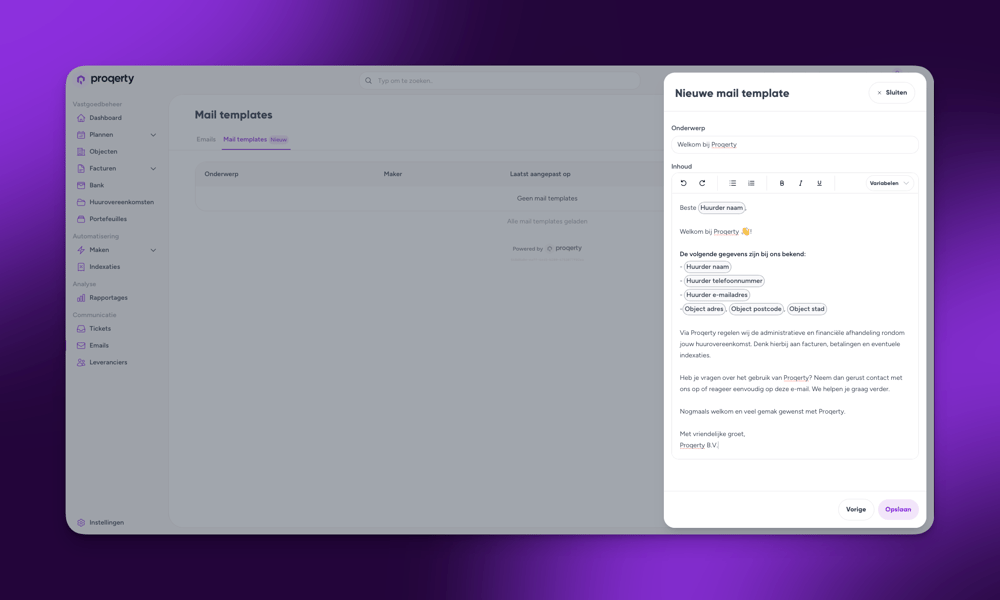Go to Rapportages under Analyse
Image resolution: width=1000 pixels, height=600 pixels.
(x=110, y=297)
